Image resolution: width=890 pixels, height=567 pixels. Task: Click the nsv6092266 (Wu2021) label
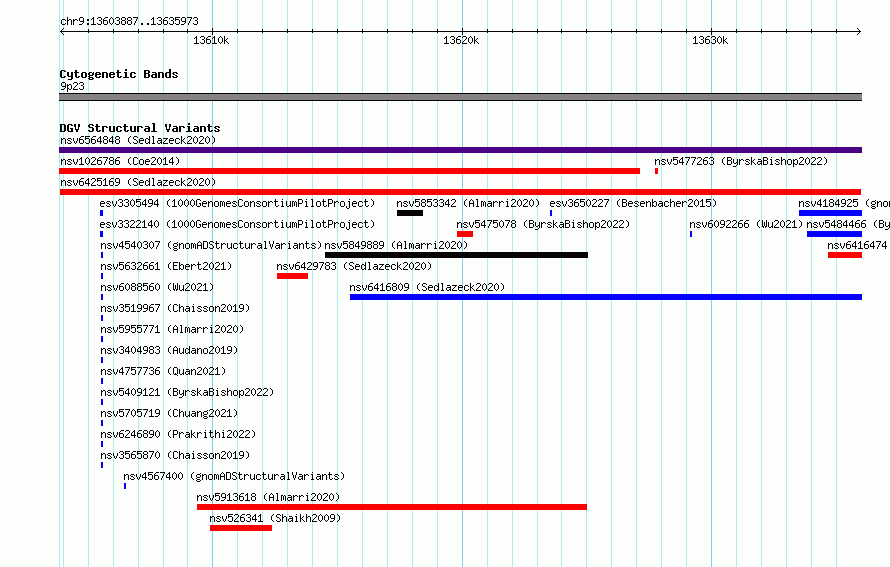coord(746,224)
